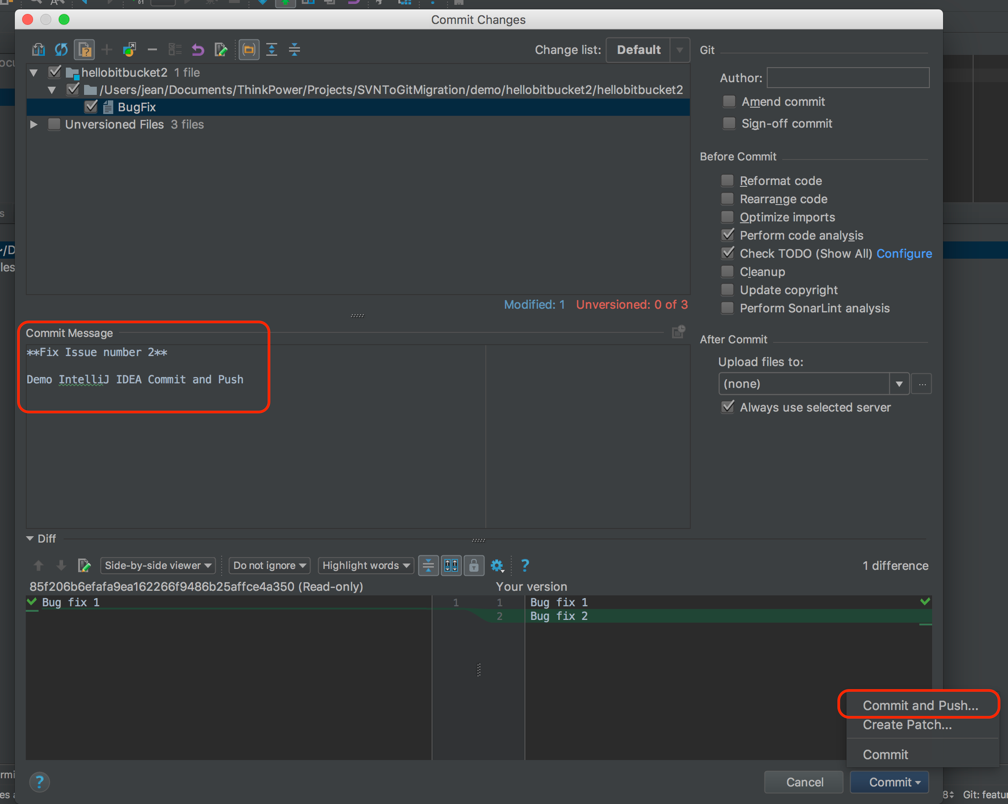Enable Optimize imports option
Screen dimensions: 1008x804
pos(727,217)
